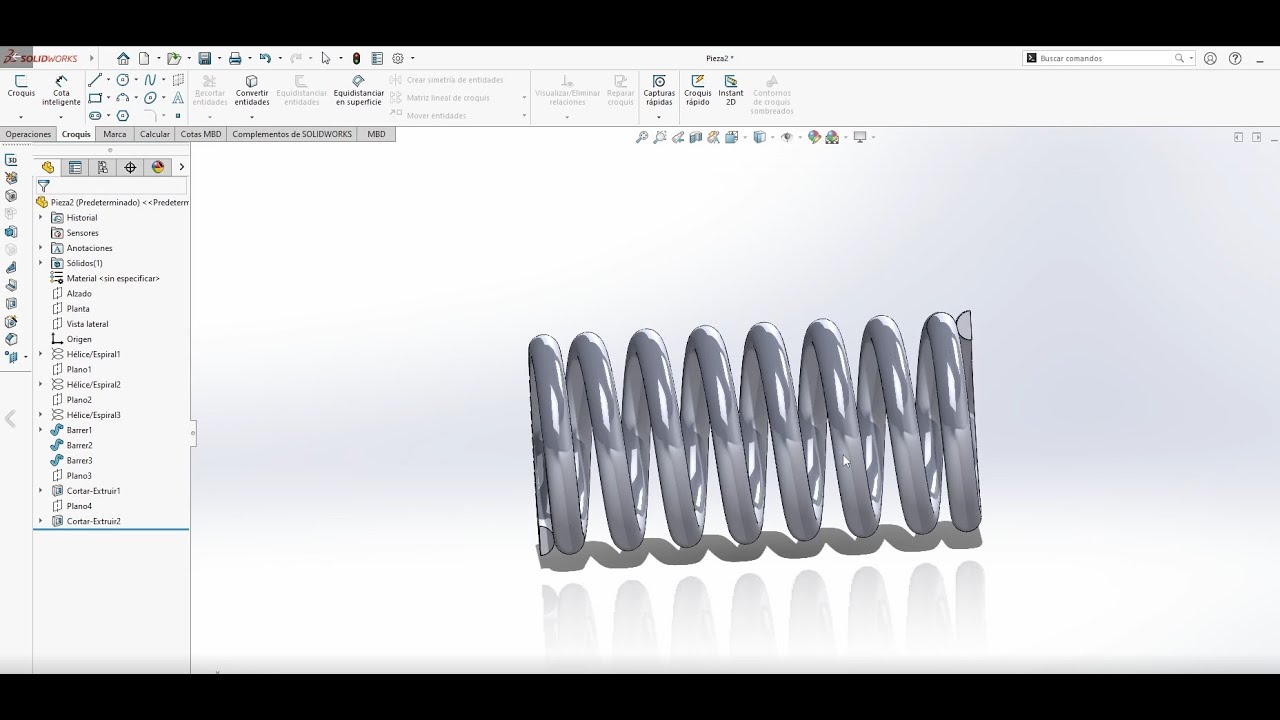Select the Polygon sketch tool
Image resolution: width=1280 pixels, height=720 pixels.
(123, 116)
